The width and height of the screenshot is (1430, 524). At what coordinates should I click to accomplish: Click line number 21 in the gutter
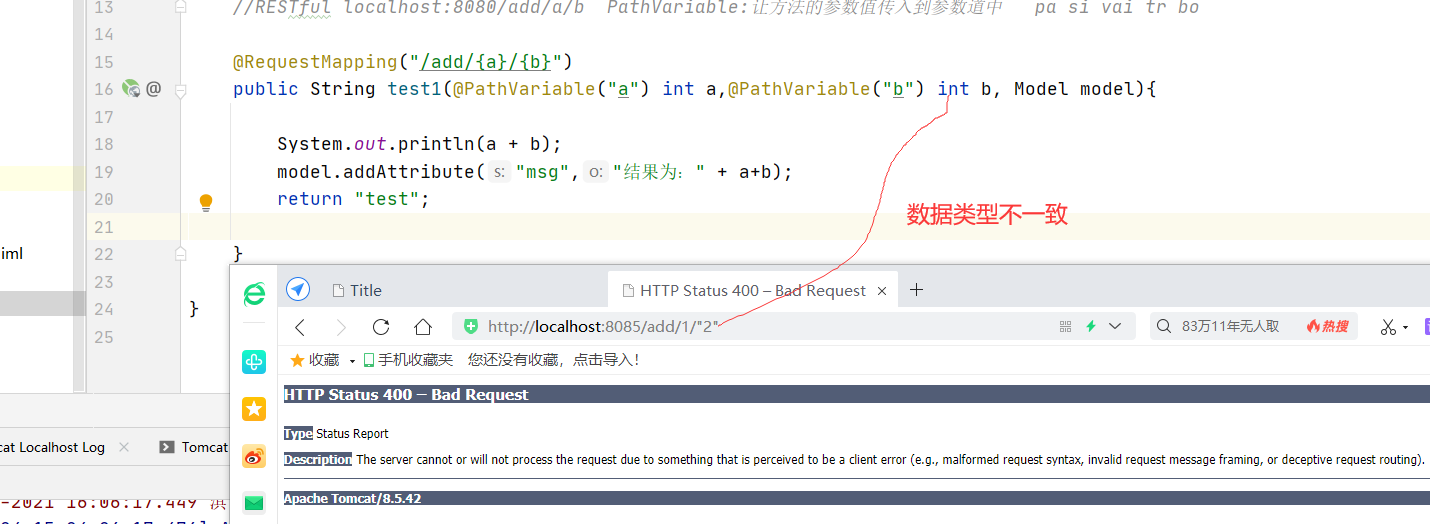point(104,227)
